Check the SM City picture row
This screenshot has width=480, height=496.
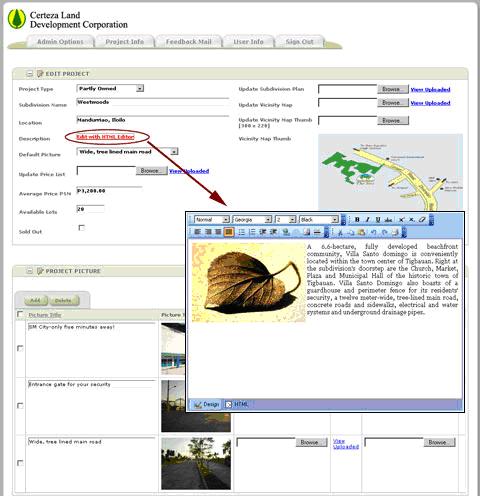click(20, 348)
